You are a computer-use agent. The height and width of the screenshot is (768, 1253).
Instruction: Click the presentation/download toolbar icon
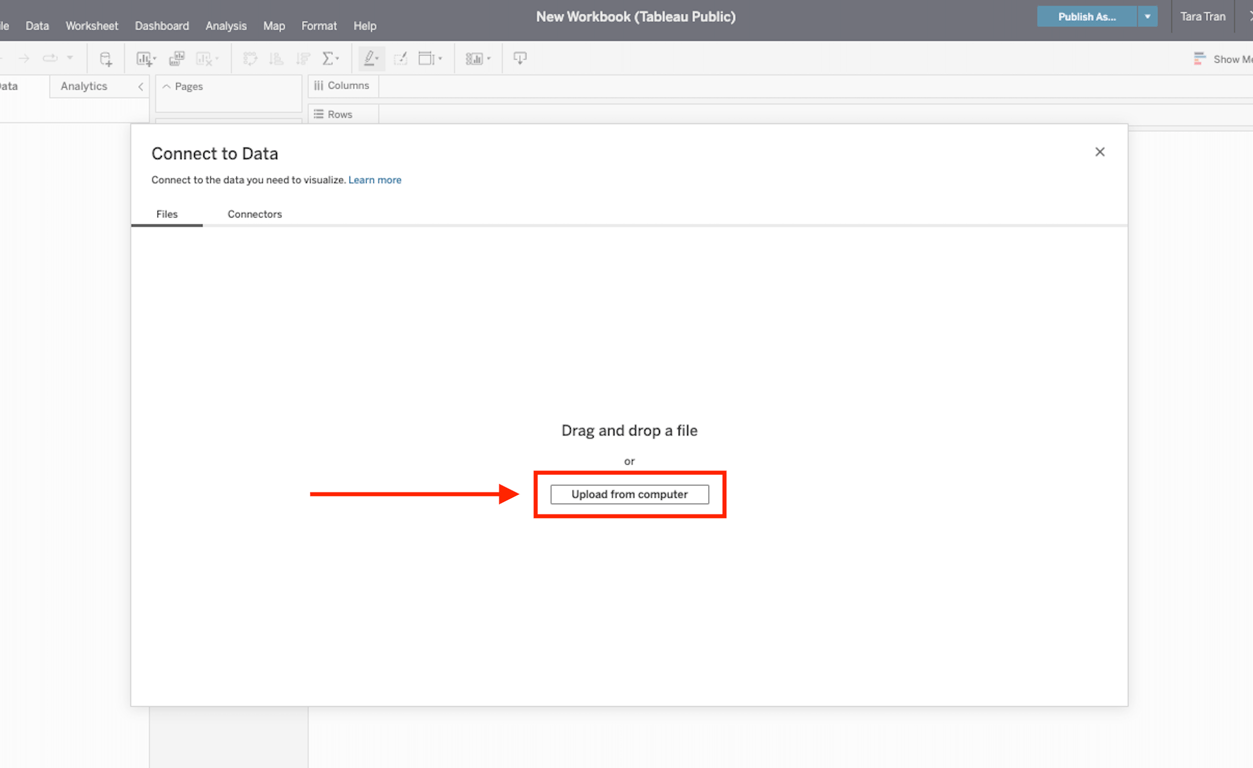point(520,59)
